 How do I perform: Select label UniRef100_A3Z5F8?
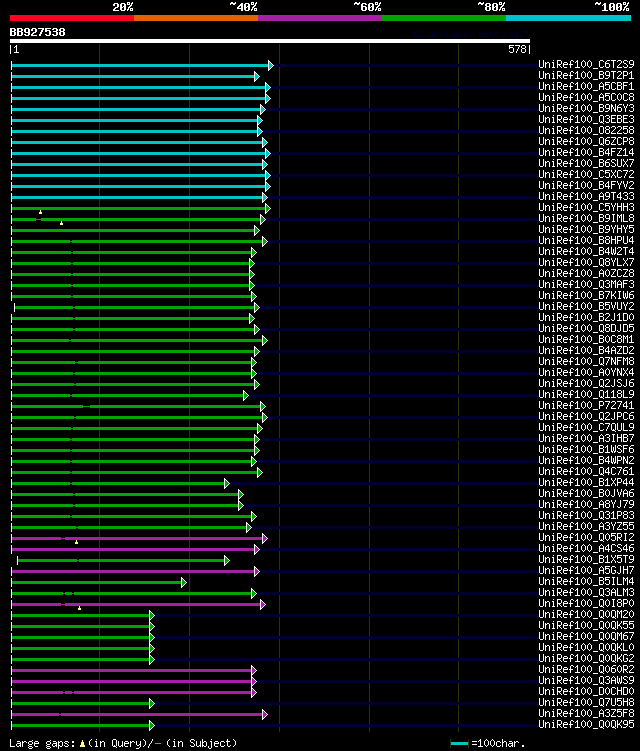[586, 714]
